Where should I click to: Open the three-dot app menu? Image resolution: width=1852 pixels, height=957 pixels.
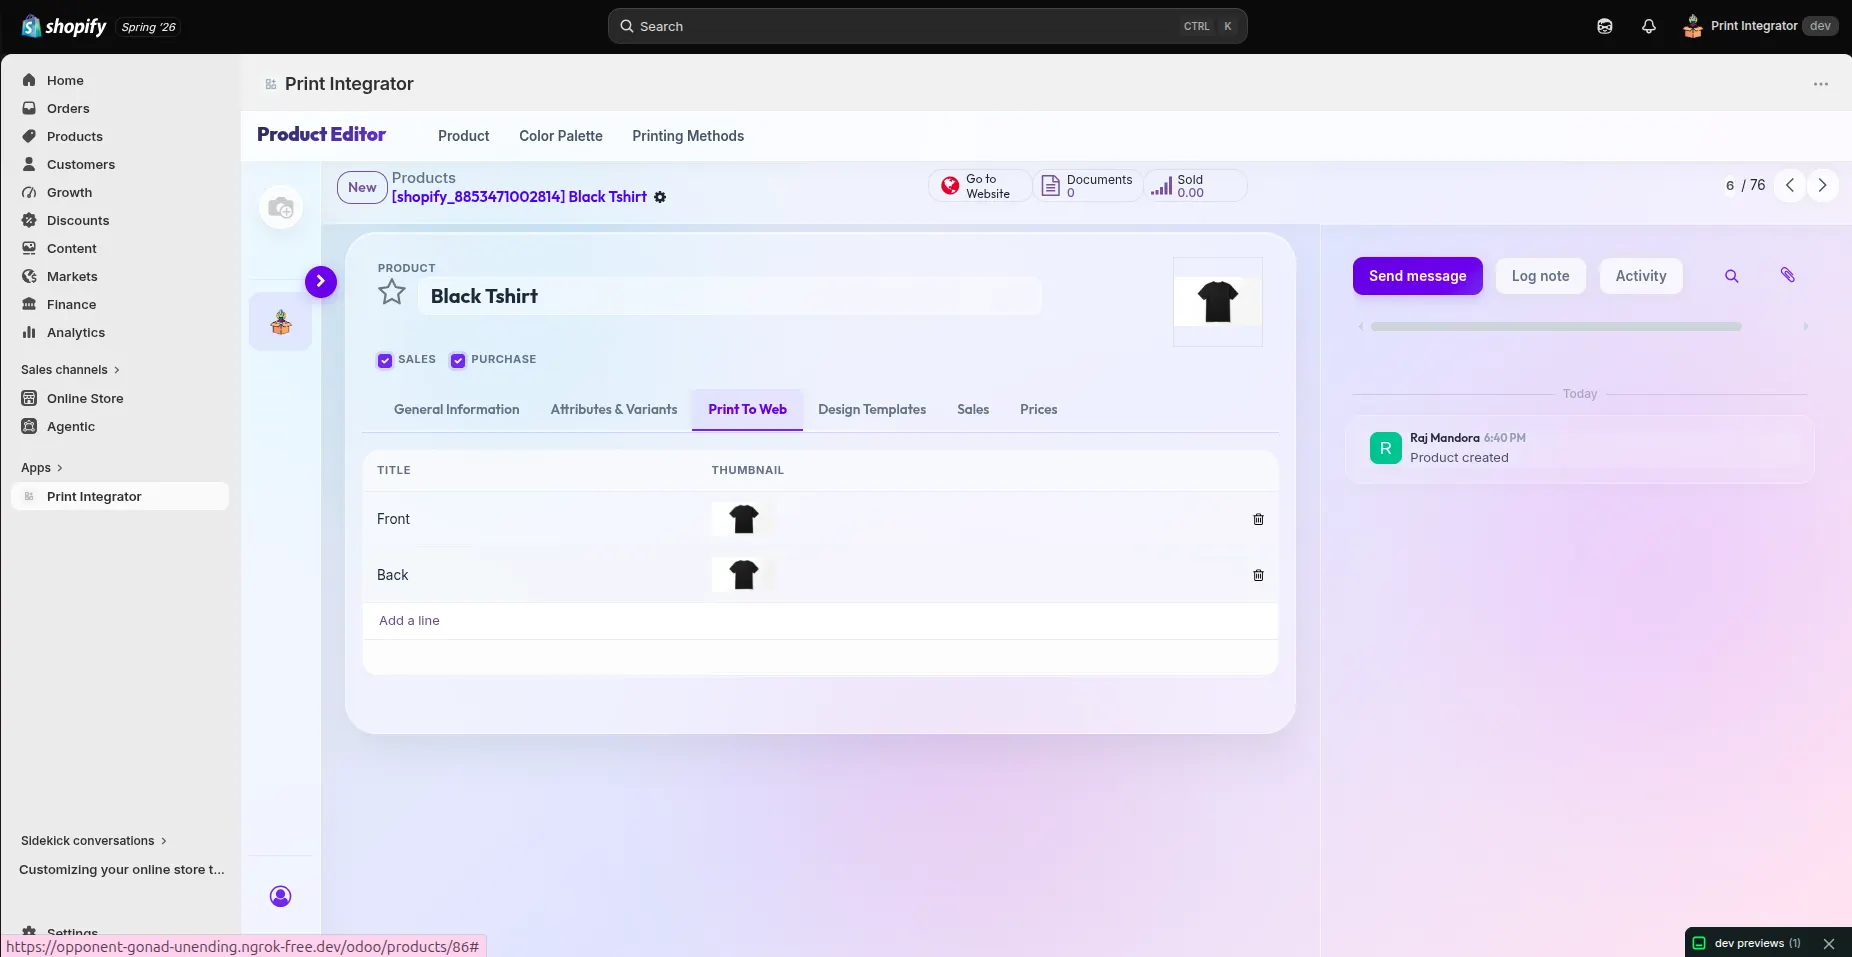click(1821, 84)
